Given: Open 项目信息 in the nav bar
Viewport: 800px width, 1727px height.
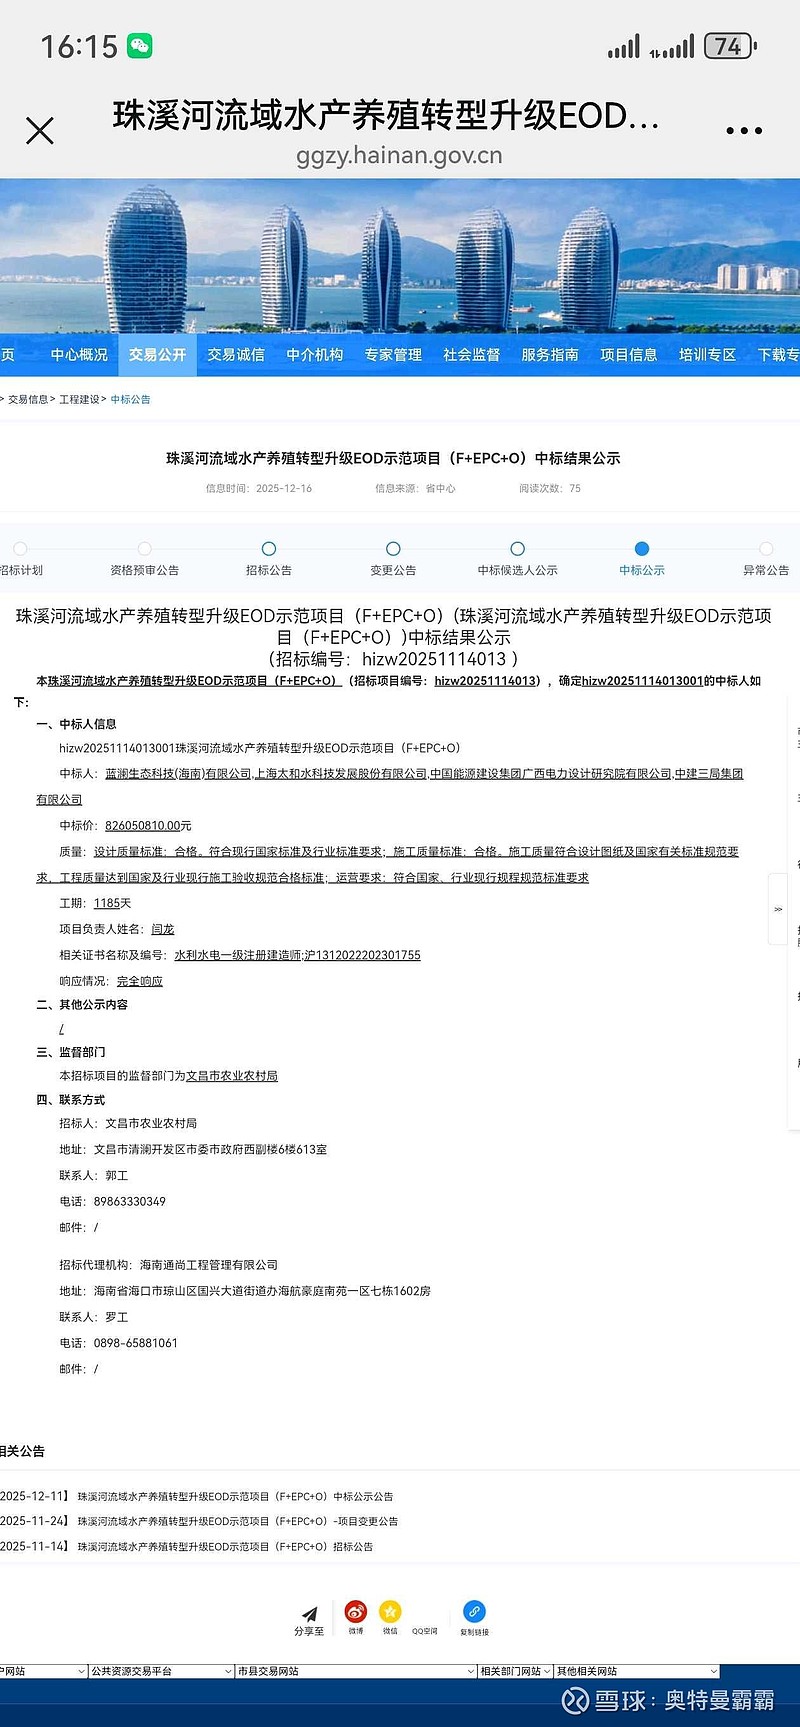Looking at the screenshot, I should [x=629, y=355].
